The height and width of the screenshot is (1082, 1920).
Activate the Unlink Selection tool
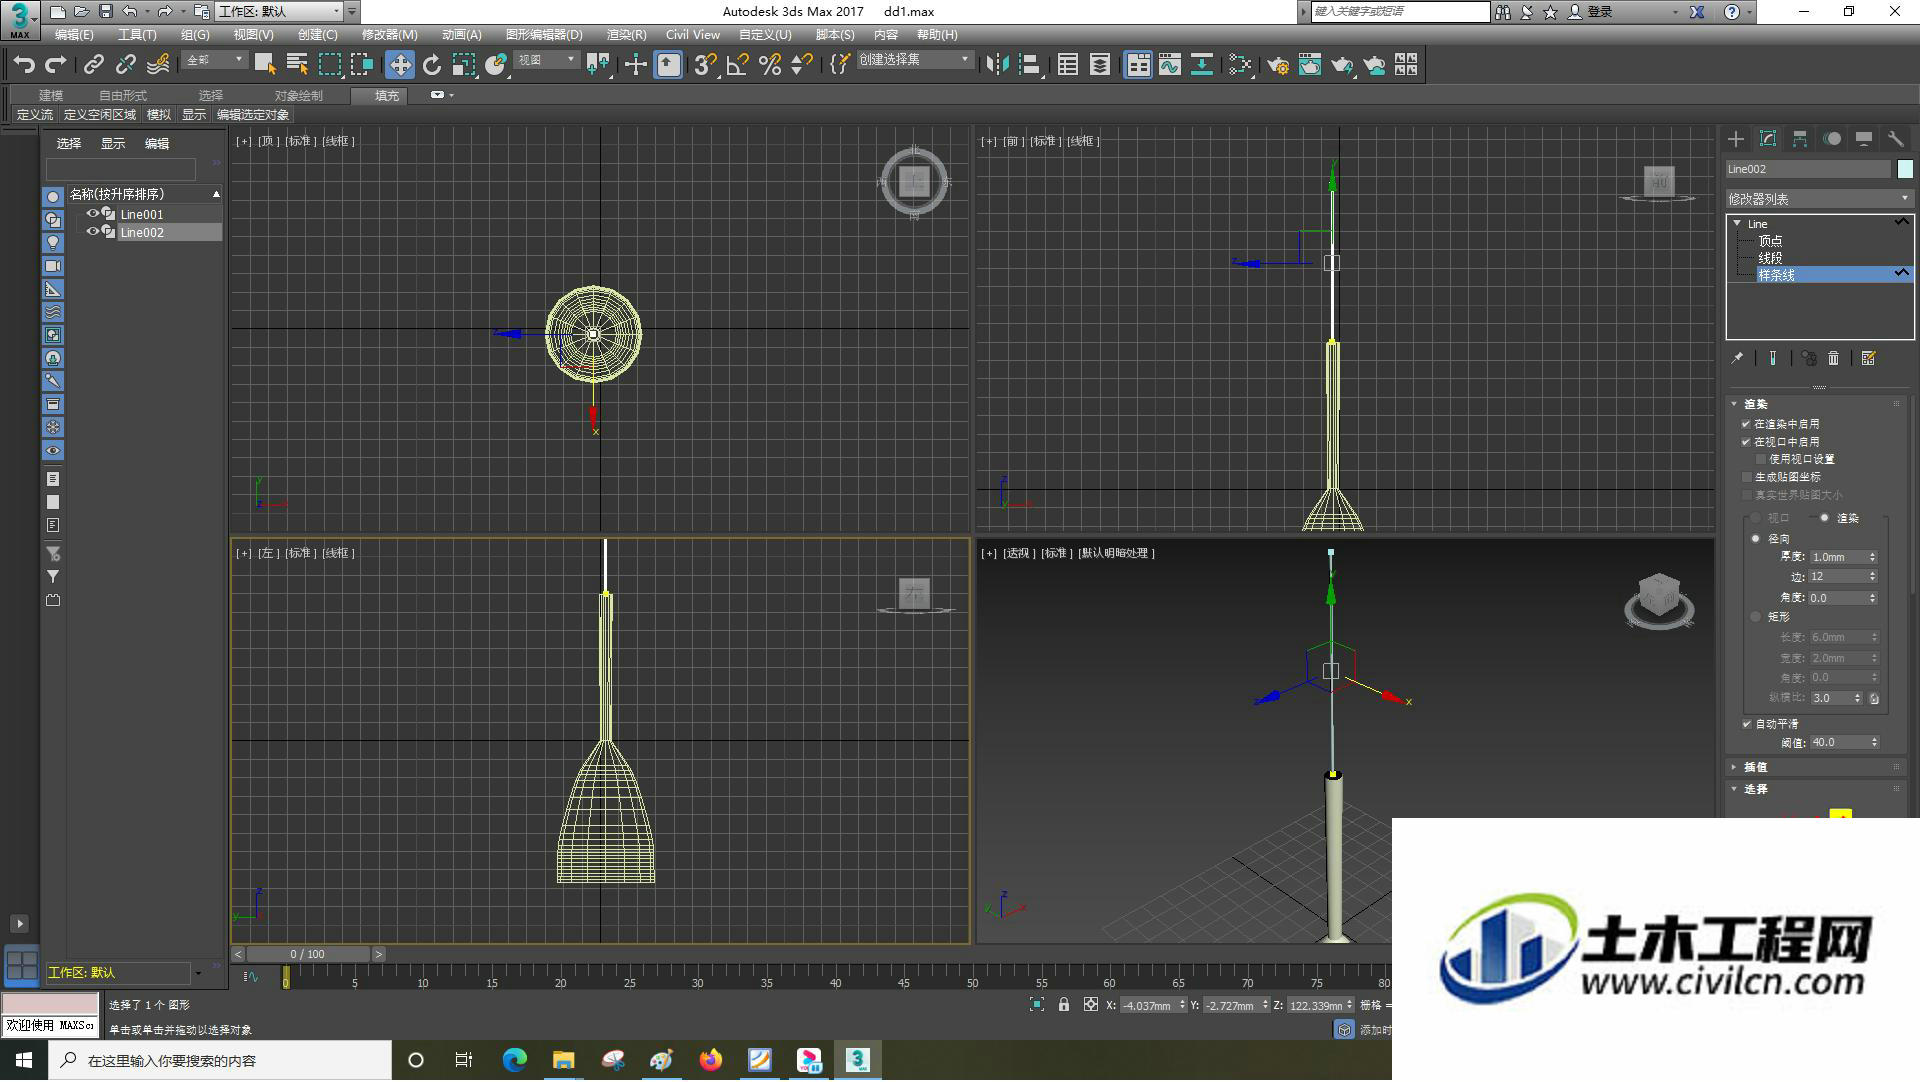coord(126,65)
